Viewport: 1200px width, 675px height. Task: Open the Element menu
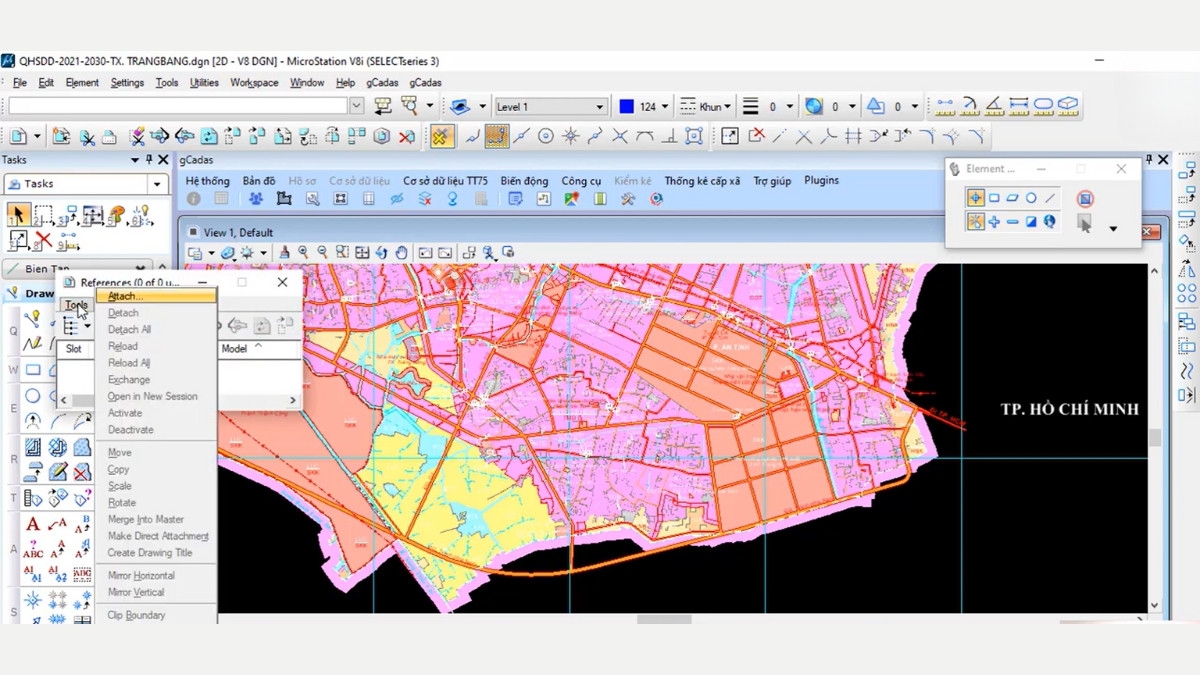82,83
